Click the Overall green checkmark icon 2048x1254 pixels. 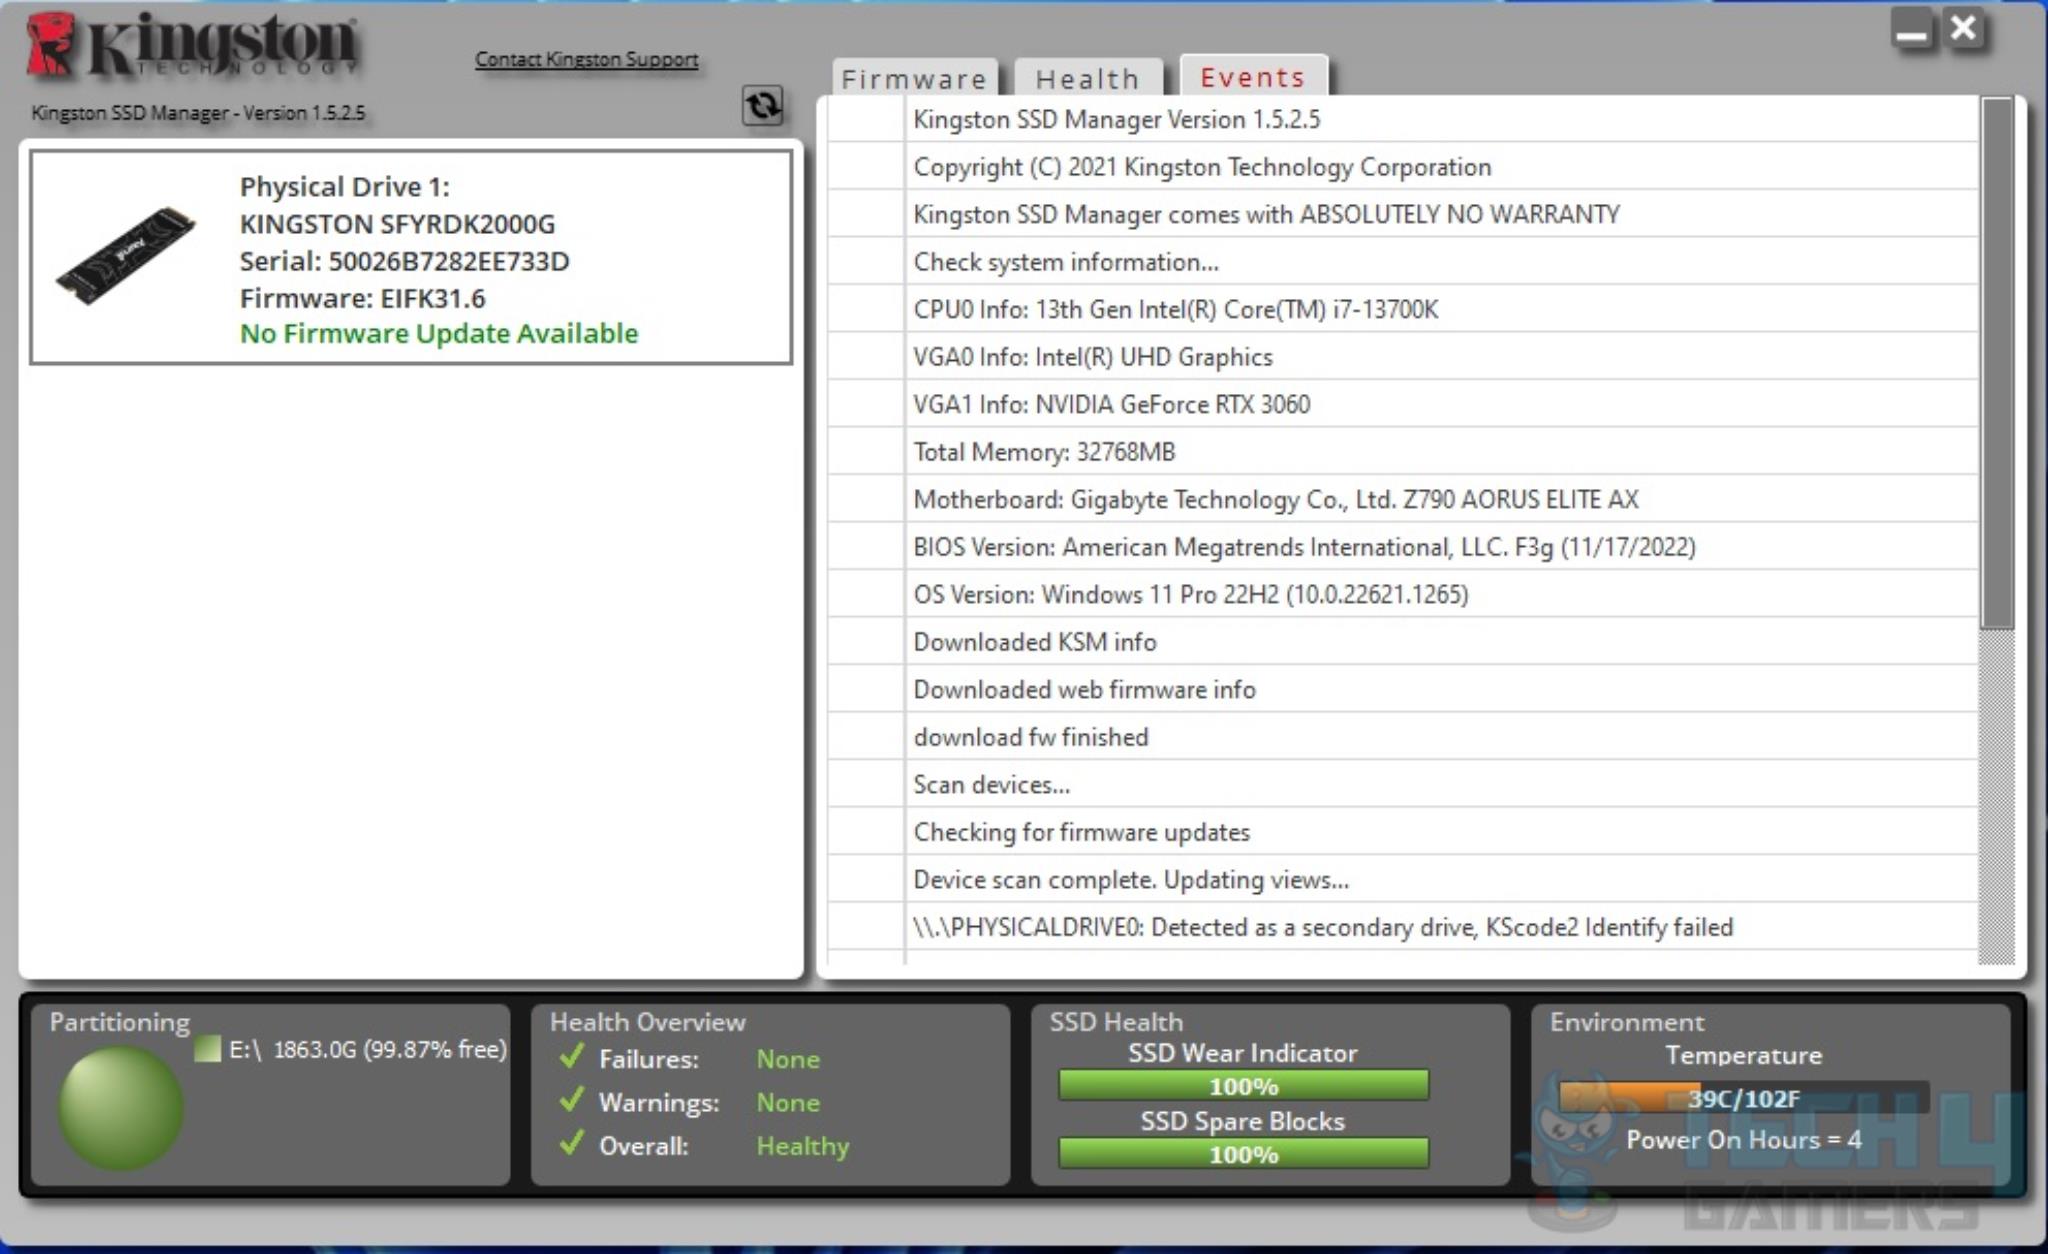point(572,1143)
